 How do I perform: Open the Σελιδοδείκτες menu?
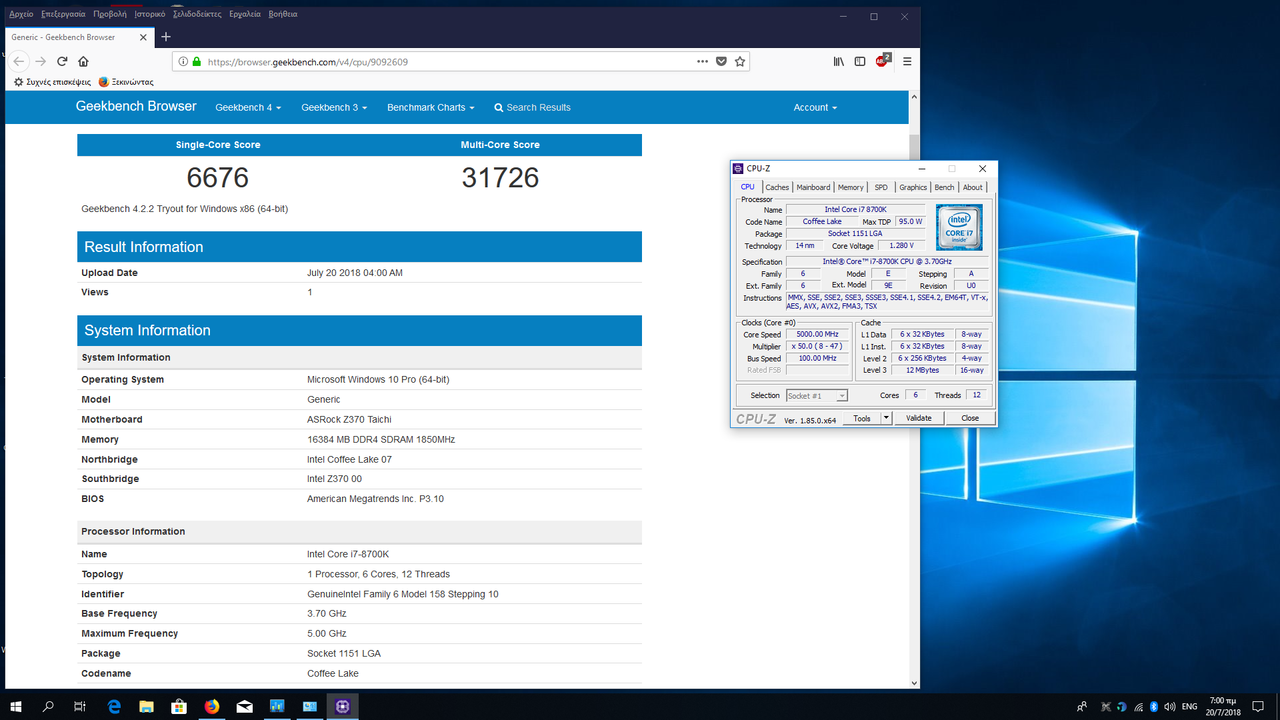pyautogui.click(x=197, y=14)
